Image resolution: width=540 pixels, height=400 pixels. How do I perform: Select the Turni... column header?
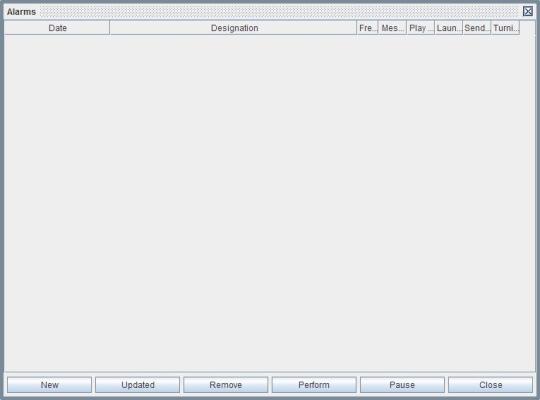point(505,28)
